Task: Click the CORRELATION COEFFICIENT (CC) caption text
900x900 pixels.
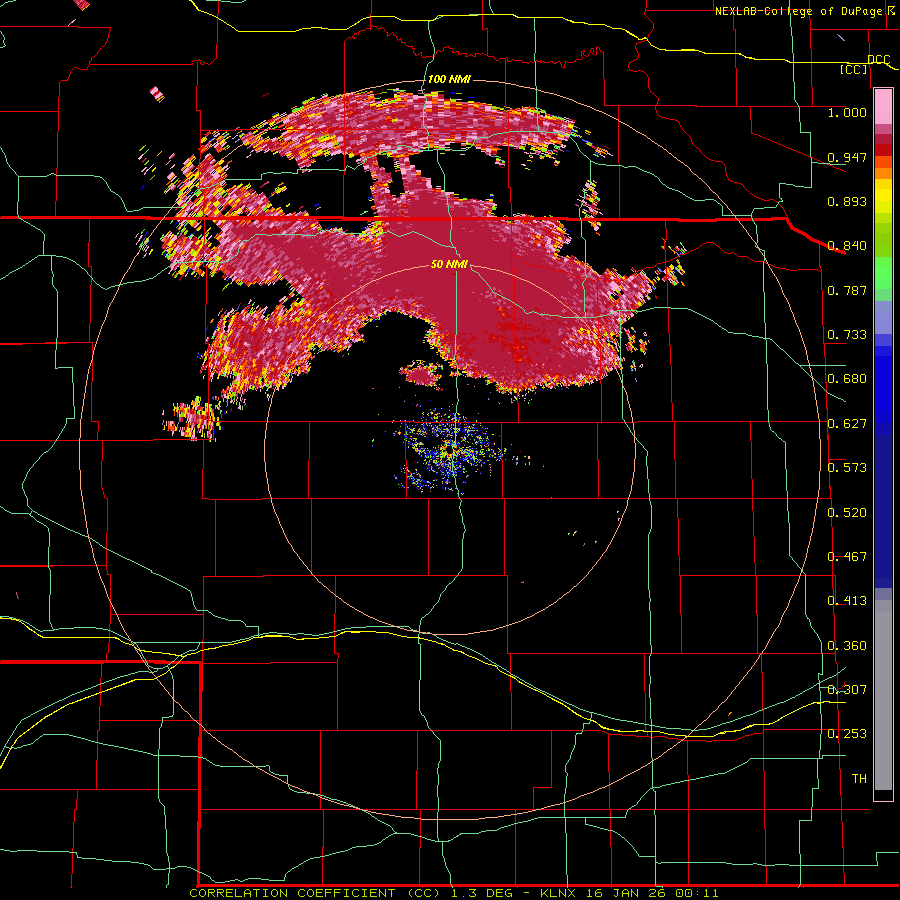Action: pyautogui.click(x=315, y=893)
